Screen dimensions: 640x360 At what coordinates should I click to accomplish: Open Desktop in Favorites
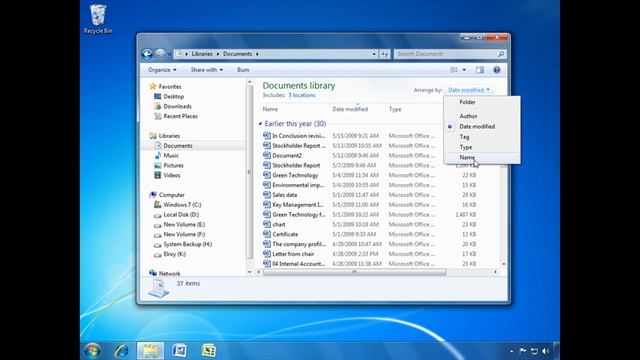tap(173, 96)
